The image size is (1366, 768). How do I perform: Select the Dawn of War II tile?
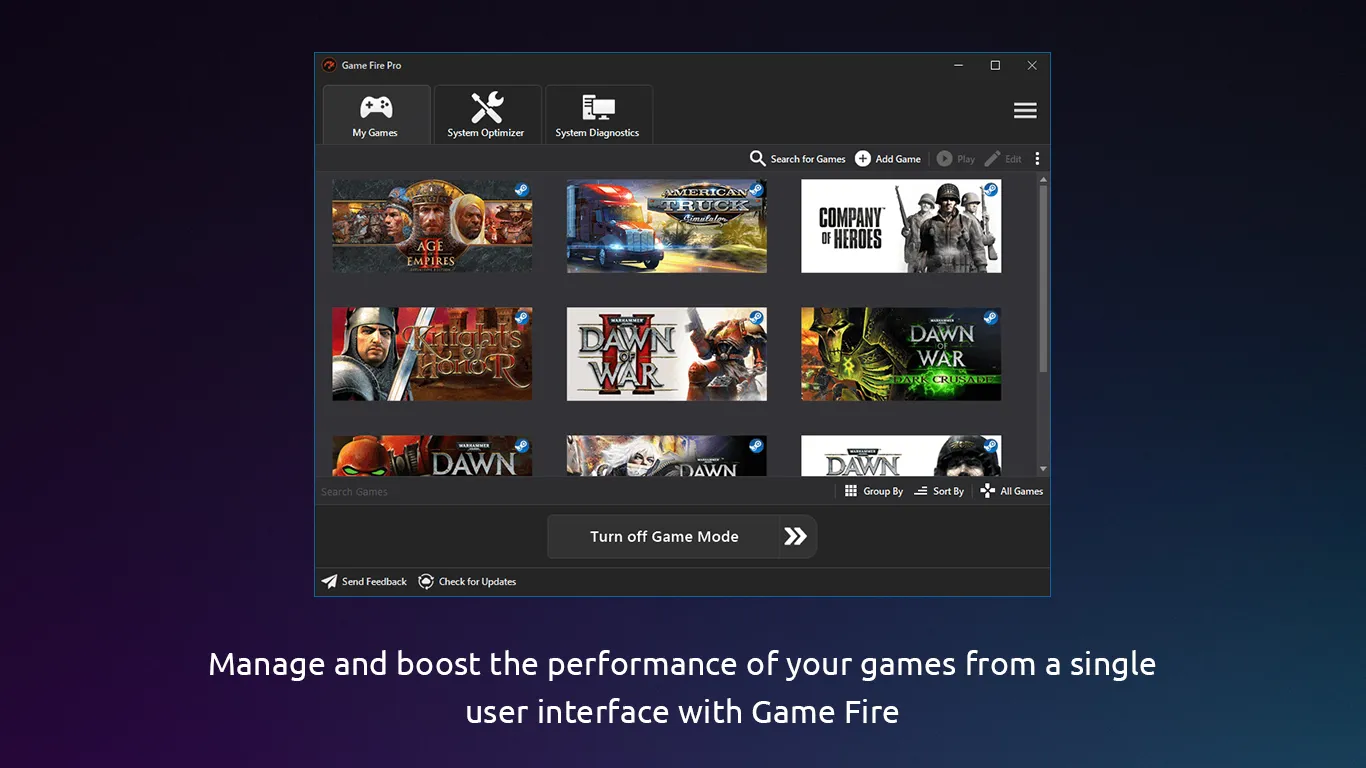coord(667,354)
